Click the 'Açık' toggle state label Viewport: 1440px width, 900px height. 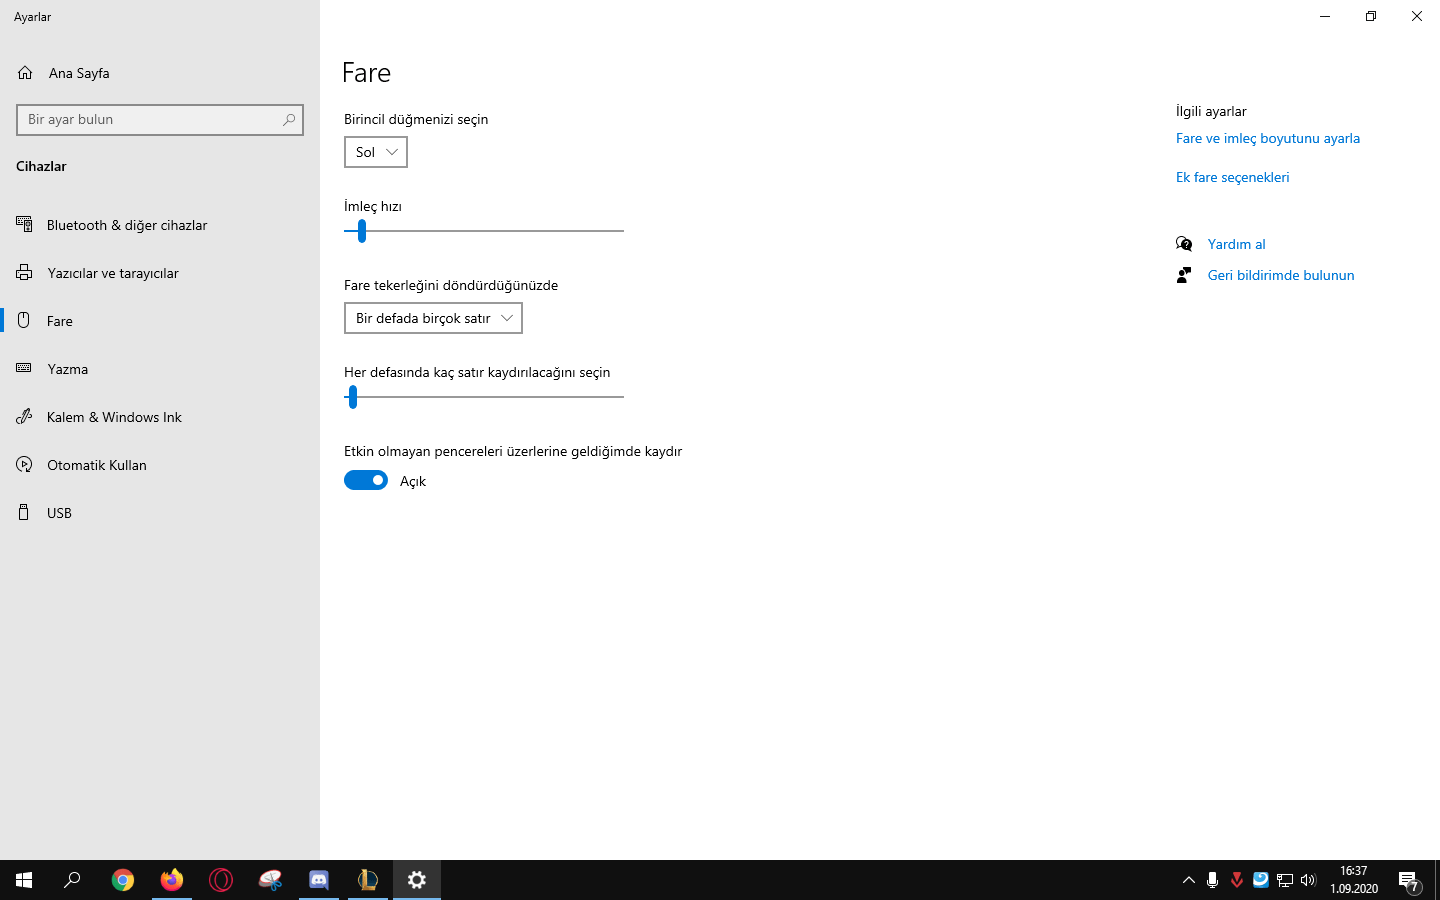point(413,481)
